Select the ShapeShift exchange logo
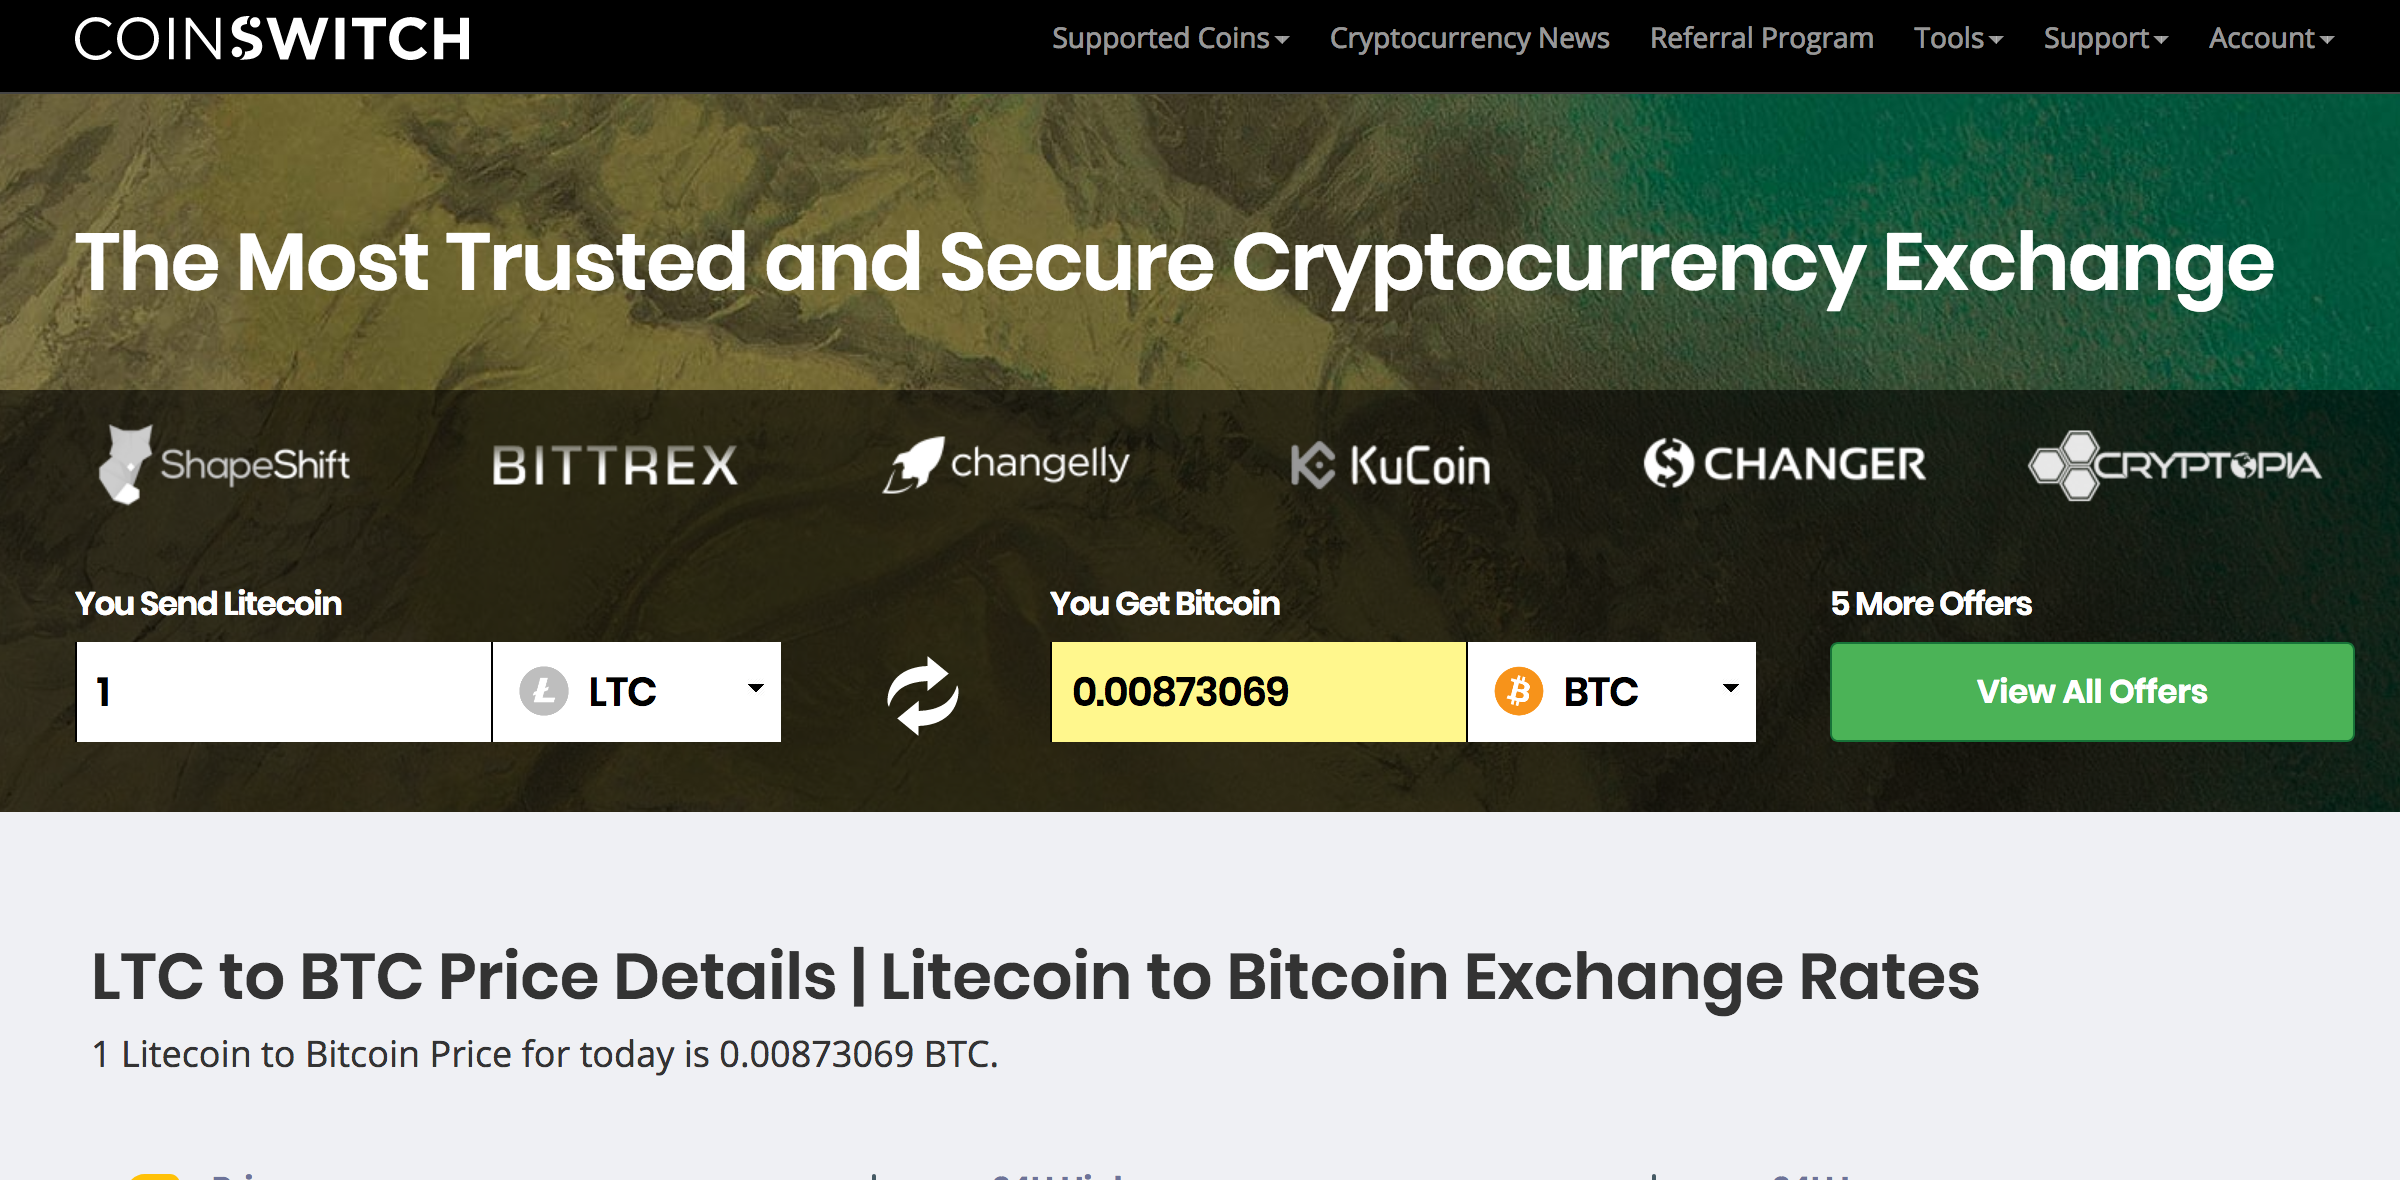The image size is (2400, 1180). point(225,463)
